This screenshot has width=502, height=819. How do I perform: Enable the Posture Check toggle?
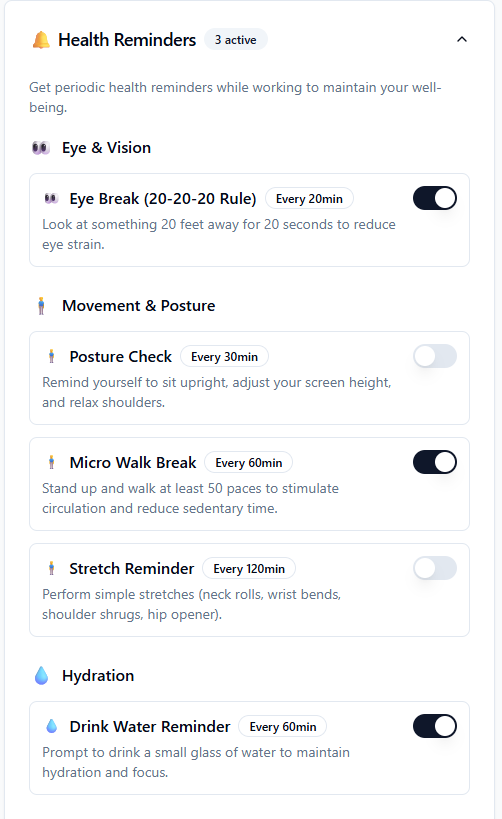tap(435, 356)
